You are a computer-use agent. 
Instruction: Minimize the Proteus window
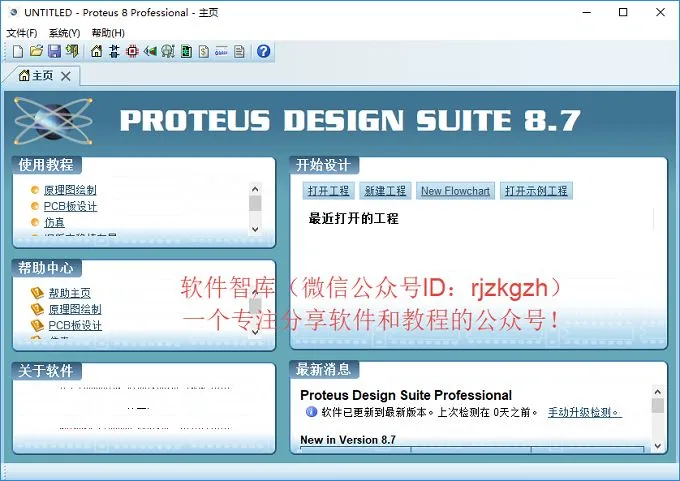click(x=587, y=12)
